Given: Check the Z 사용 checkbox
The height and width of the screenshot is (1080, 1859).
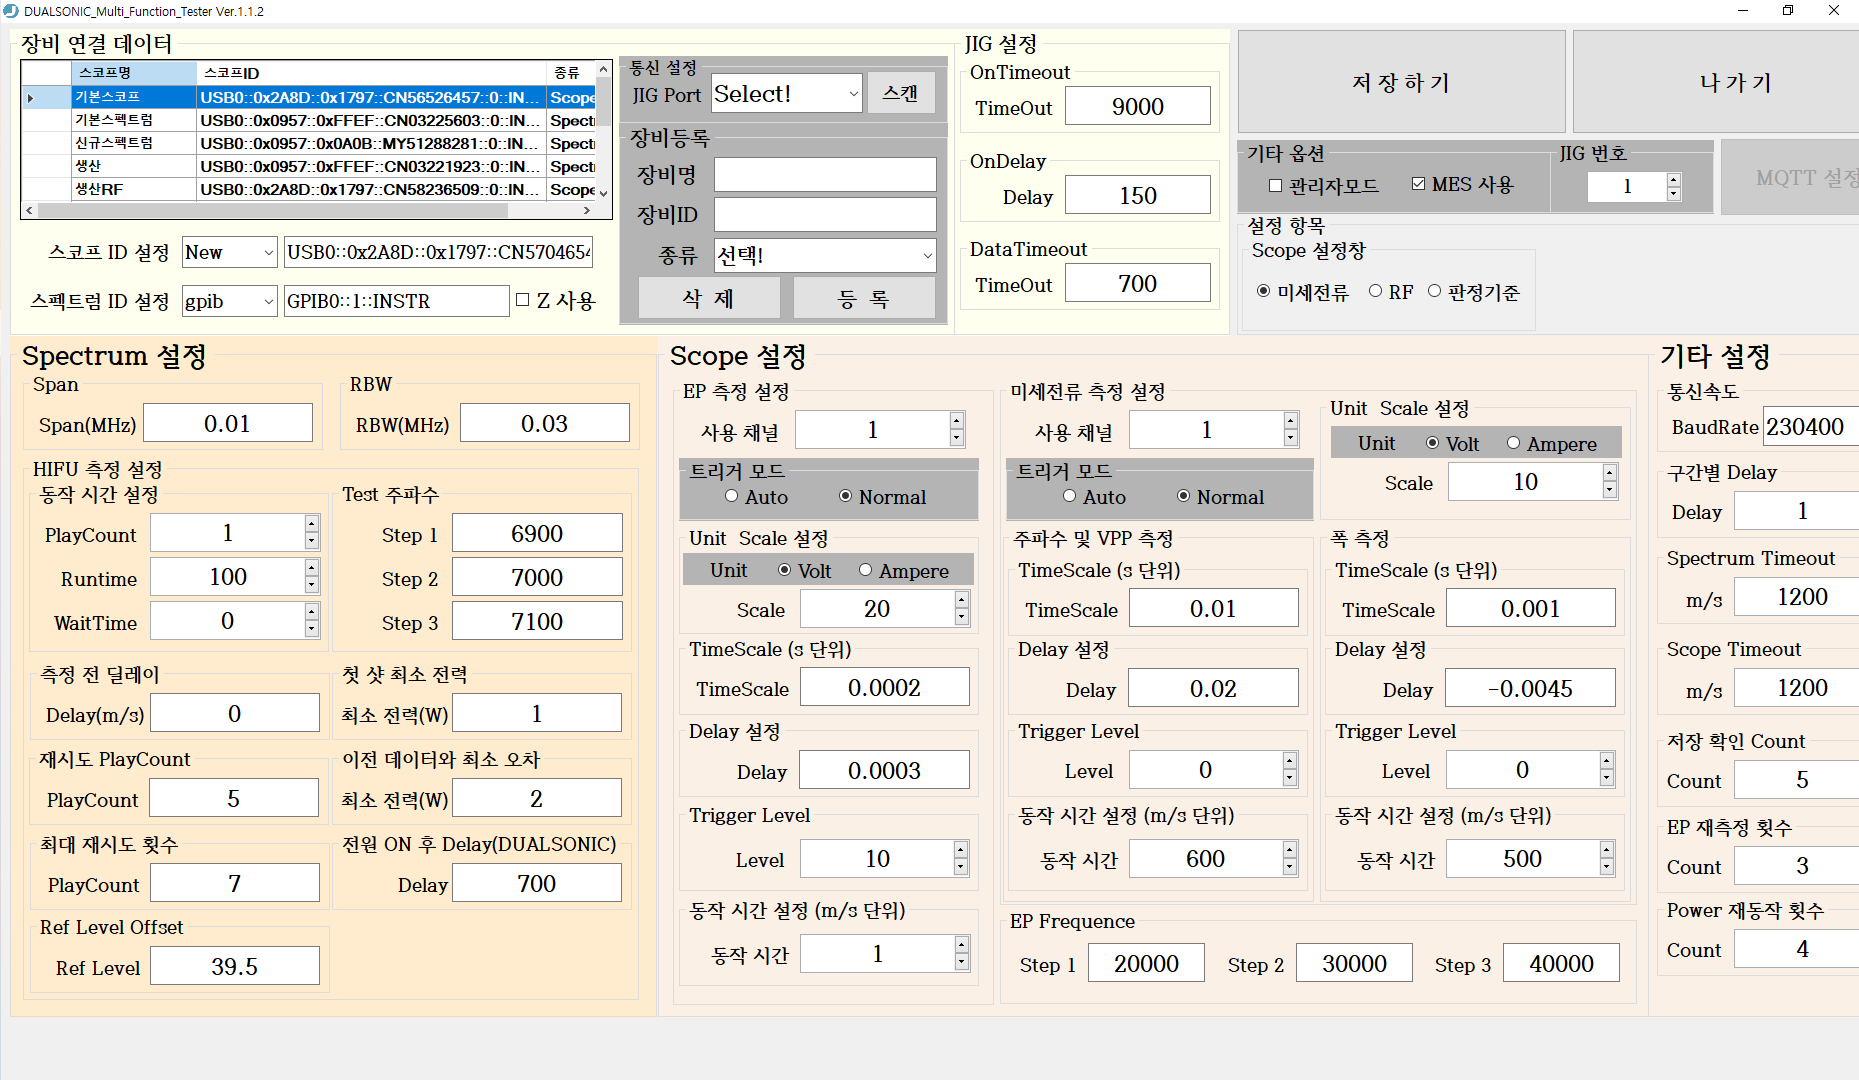Looking at the screenshot, I should pyautogui.click(x=523, y=301).
